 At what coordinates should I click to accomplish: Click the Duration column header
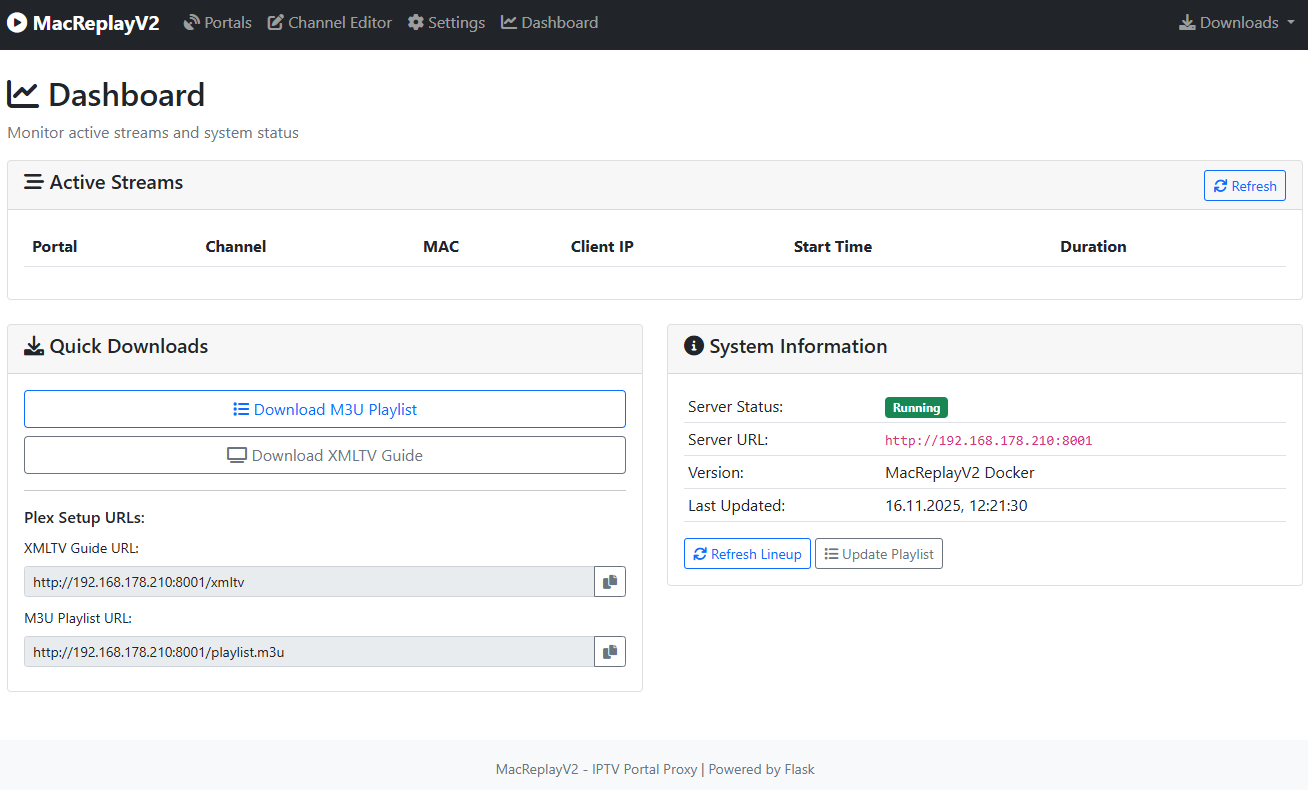tap(1093, 246)
